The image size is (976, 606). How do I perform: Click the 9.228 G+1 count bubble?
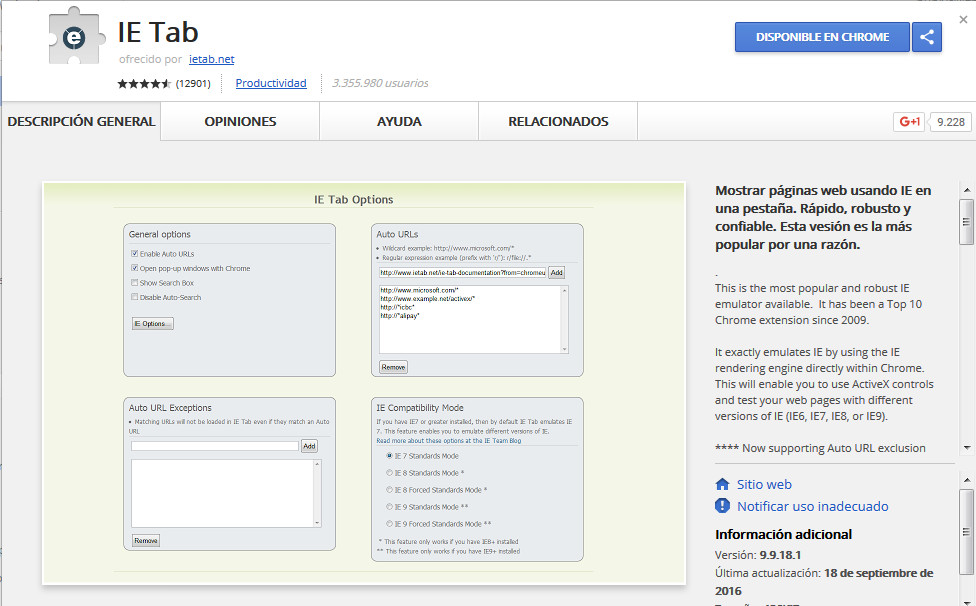point(950,122)
